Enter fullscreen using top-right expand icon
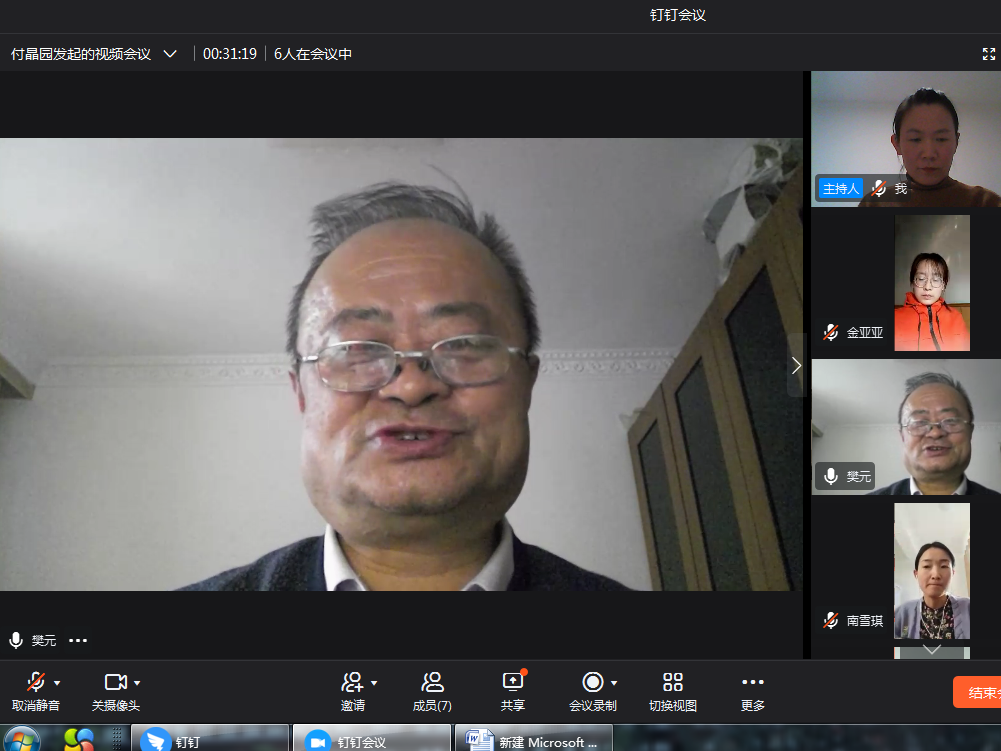This screenshot has width=1001, height=751. coord(988,54)
